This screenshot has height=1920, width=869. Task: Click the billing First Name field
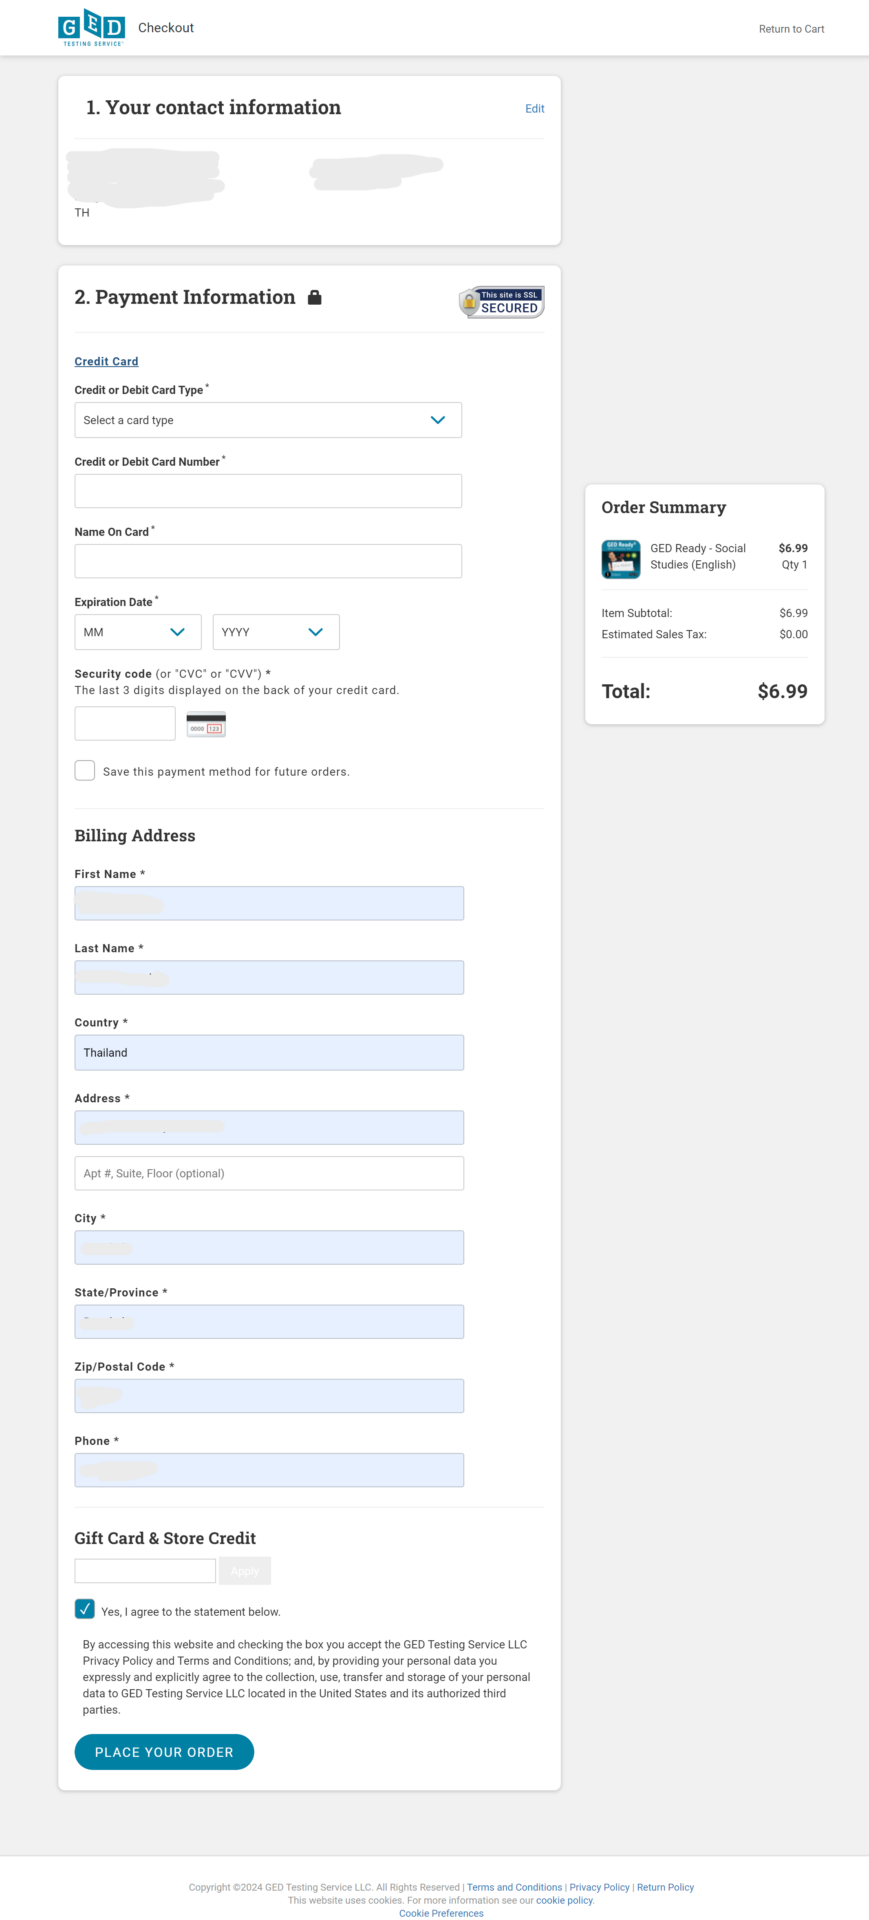269,903
